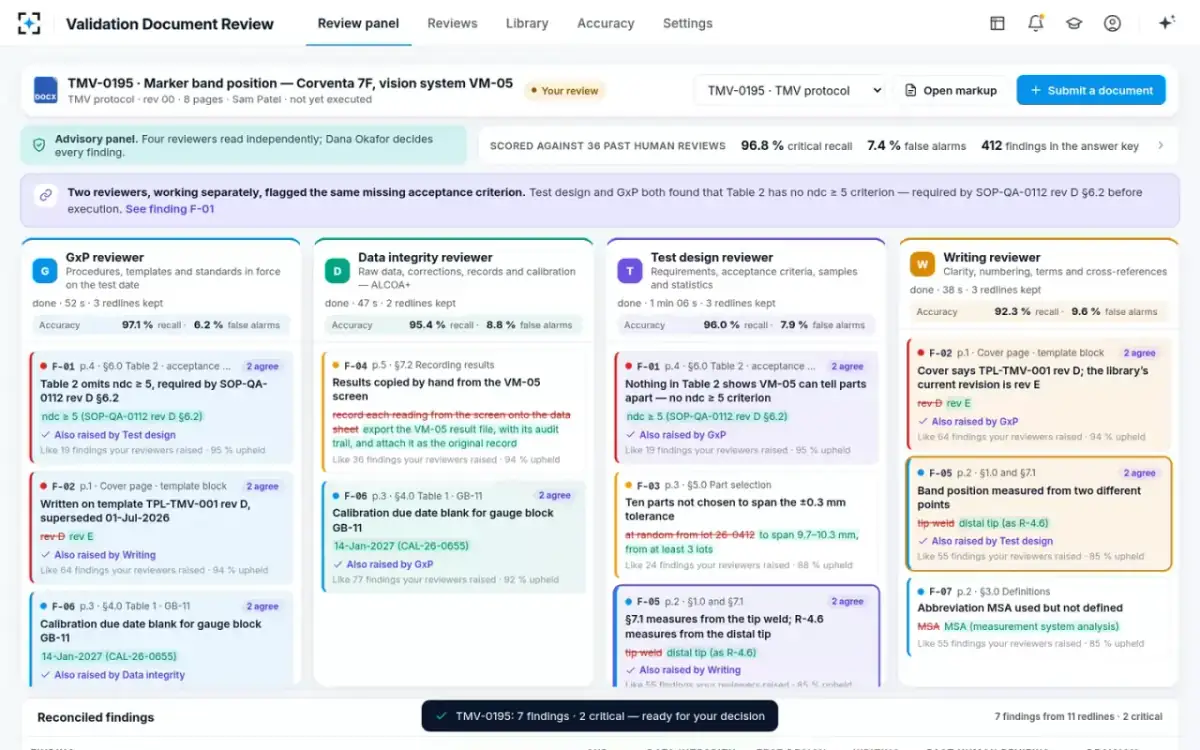Viewport: 1200px width, 750px height.
Task: Click the 'Reconciled findings' heading
Action: (96, 717)
